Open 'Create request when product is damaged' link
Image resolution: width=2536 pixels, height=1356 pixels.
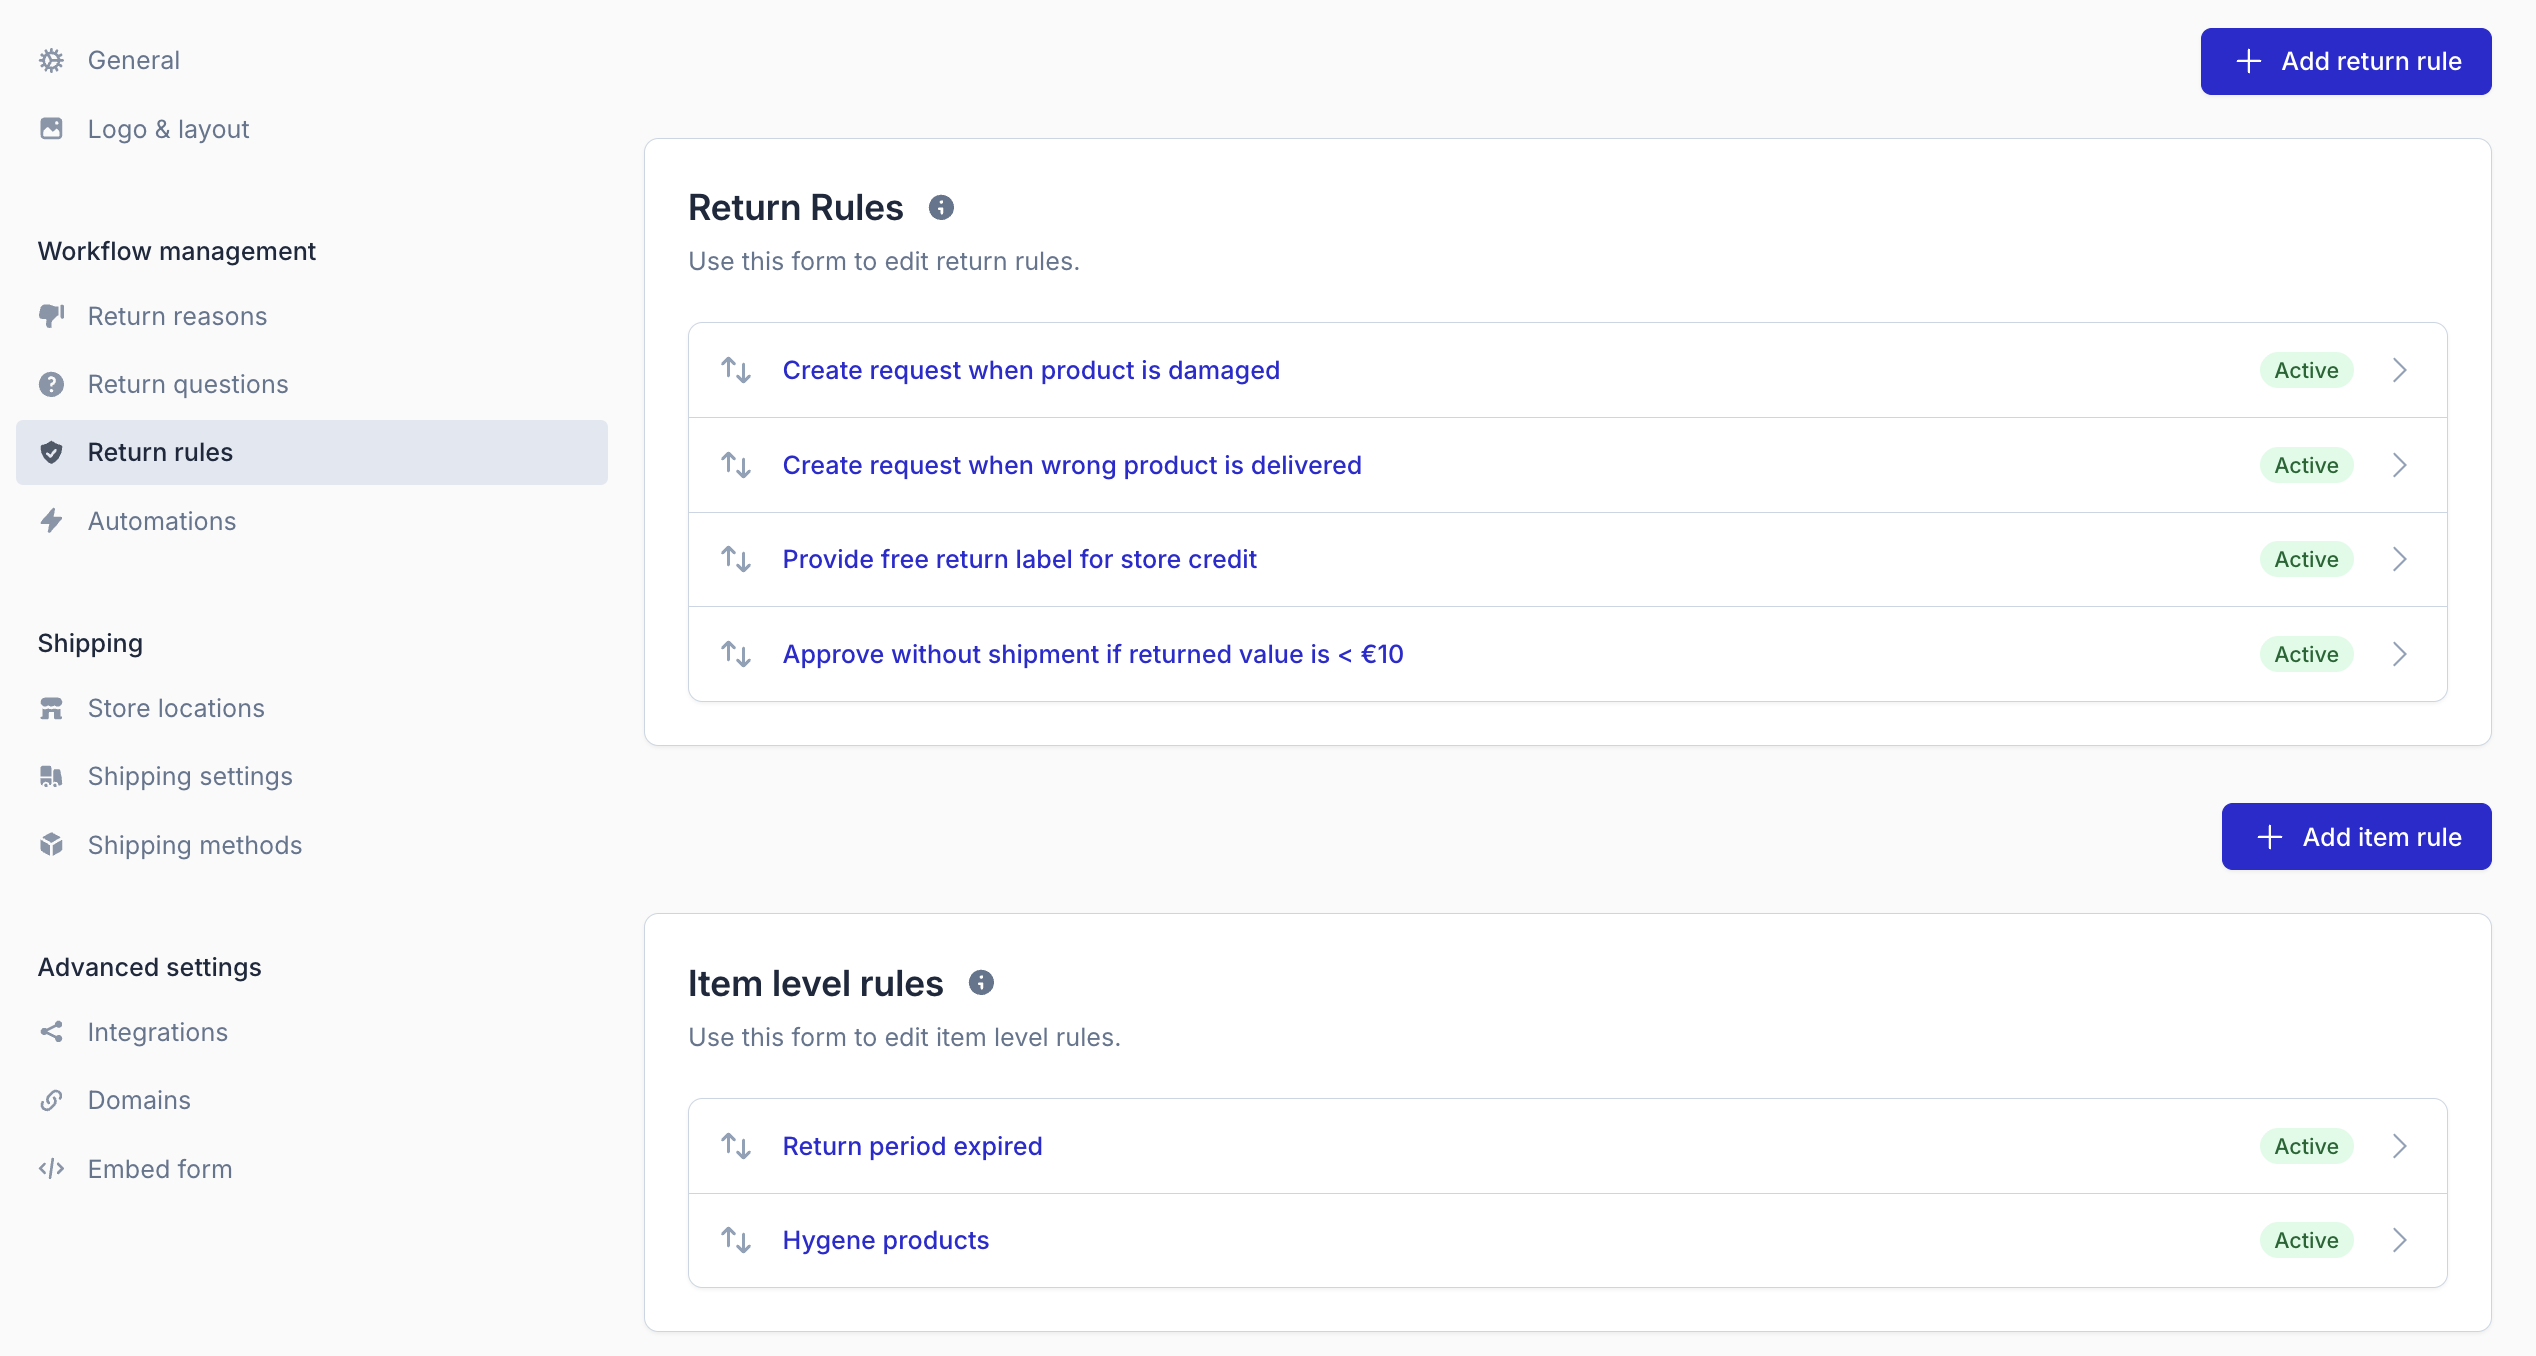1031,371
